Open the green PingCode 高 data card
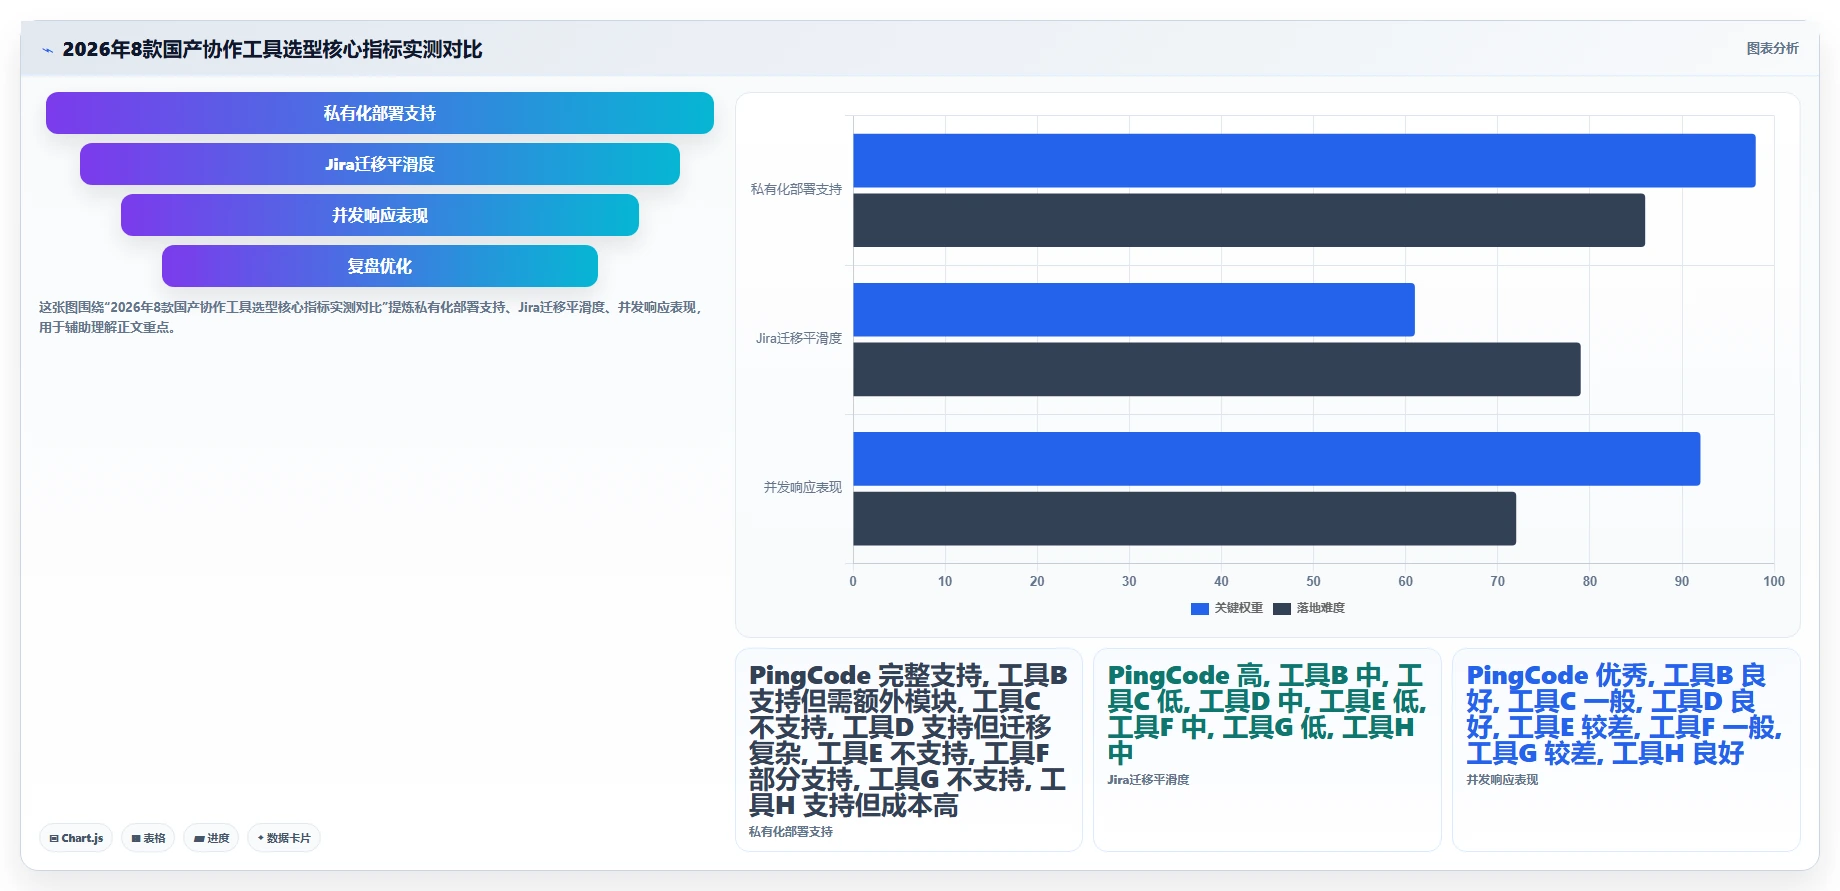The width and height of the screenshot is (1840, 891). (x=1267, y=750)
